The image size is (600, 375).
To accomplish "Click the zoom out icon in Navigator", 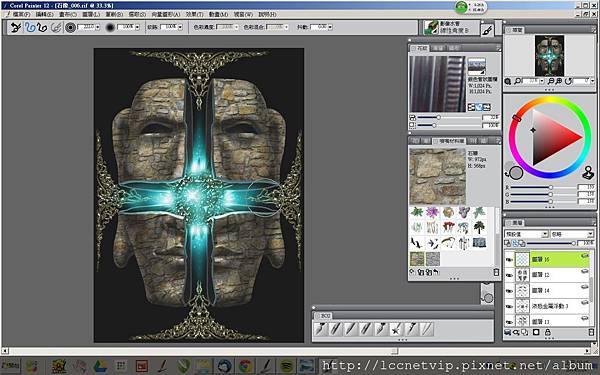I will pos(551,81).
